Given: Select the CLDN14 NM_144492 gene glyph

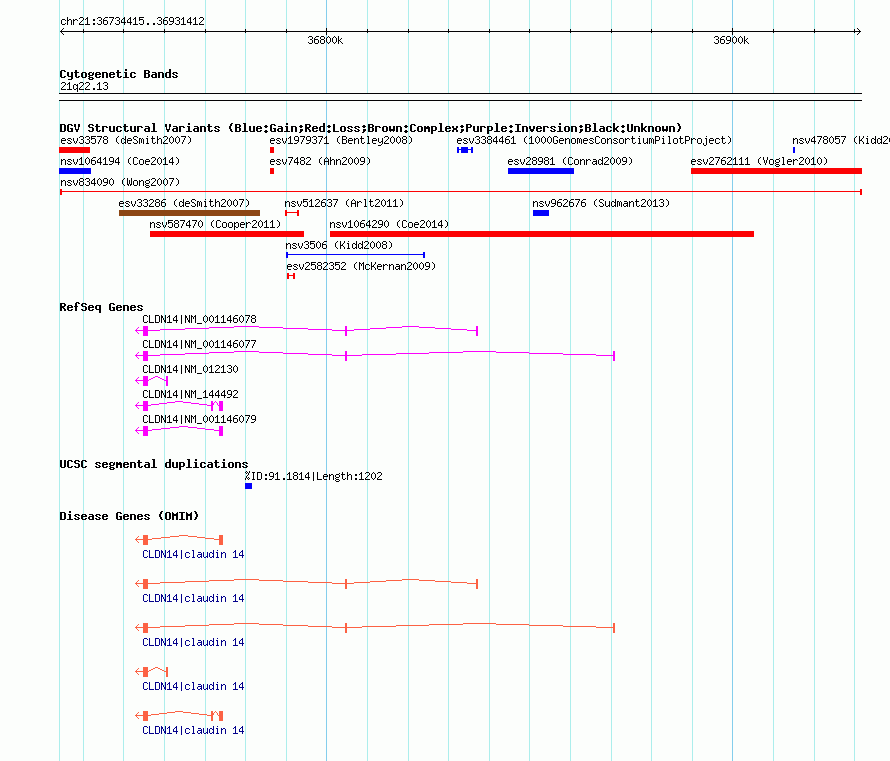Looking at the screenshot, I should coord(179,405).
